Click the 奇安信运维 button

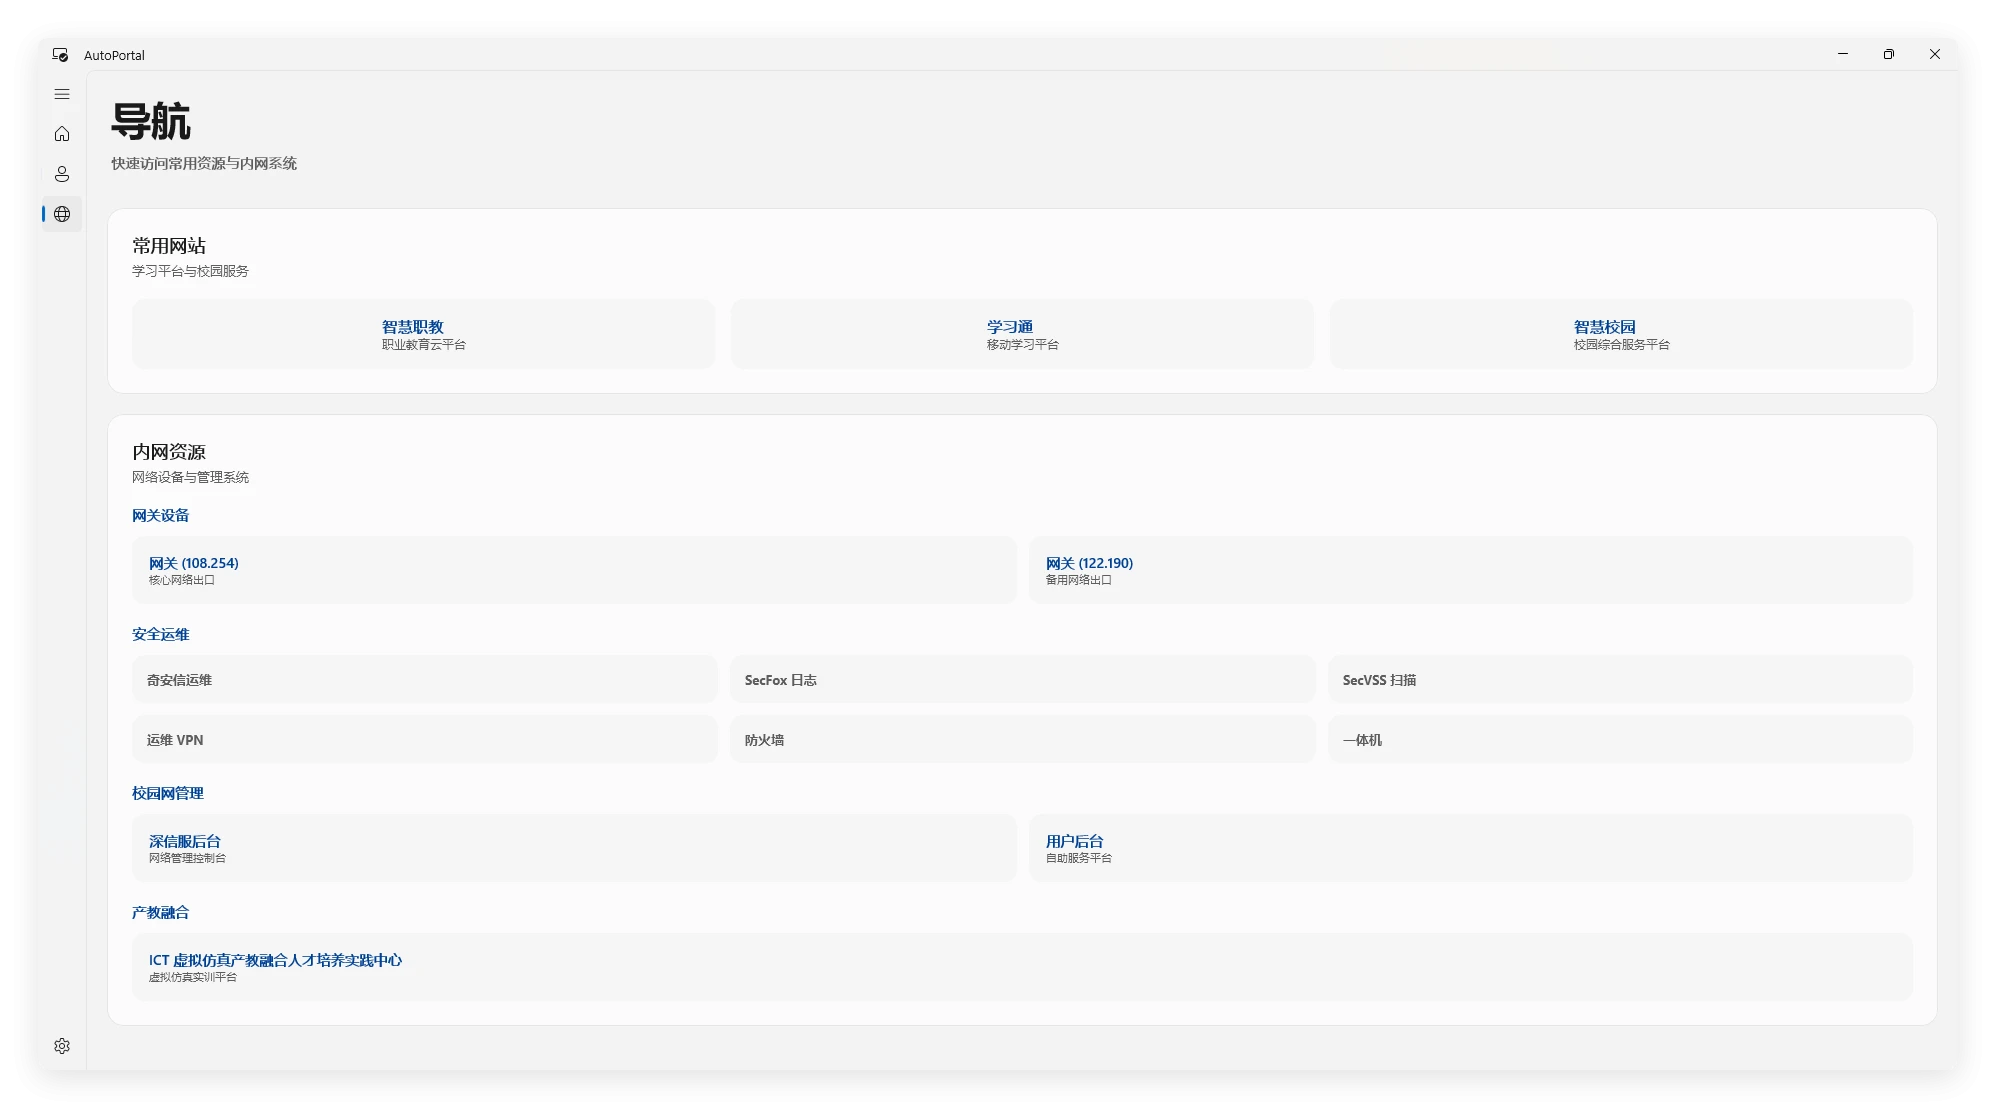424,680
